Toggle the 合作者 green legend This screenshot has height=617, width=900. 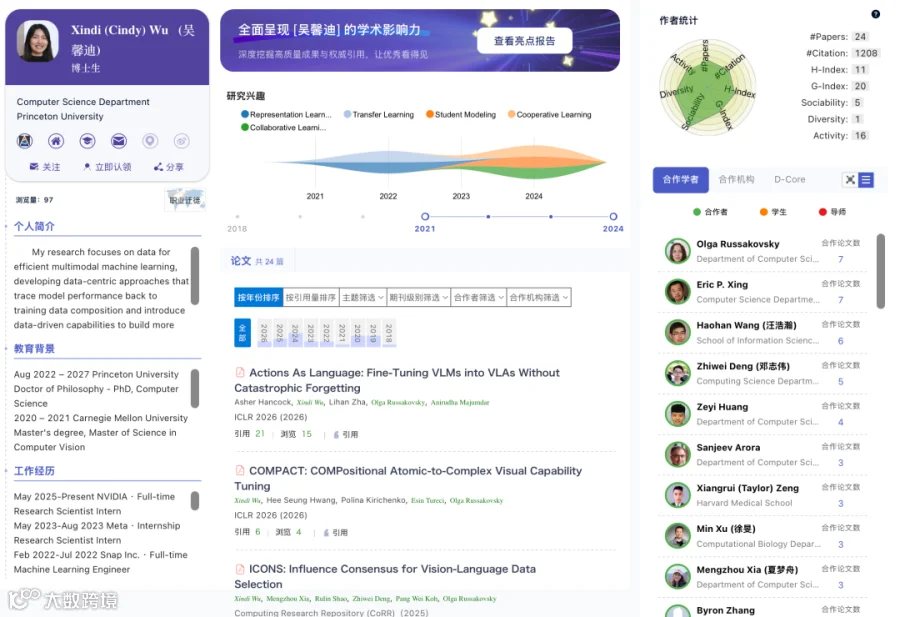pyautogui.click(x=711, y=212)
